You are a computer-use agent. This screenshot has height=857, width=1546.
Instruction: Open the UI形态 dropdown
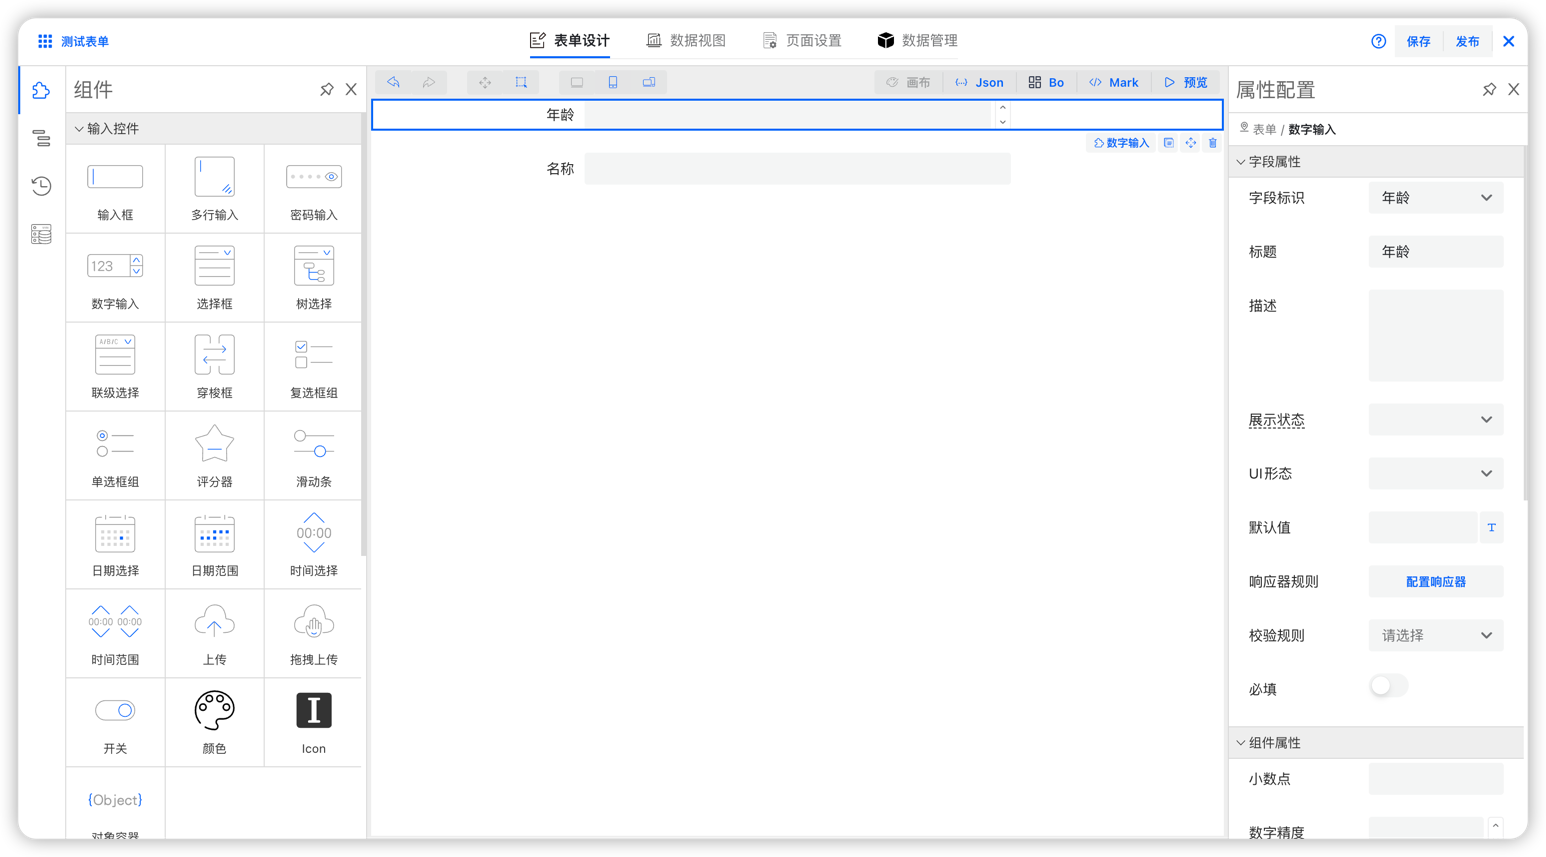pyautogui.click(x=1435, y=474)
